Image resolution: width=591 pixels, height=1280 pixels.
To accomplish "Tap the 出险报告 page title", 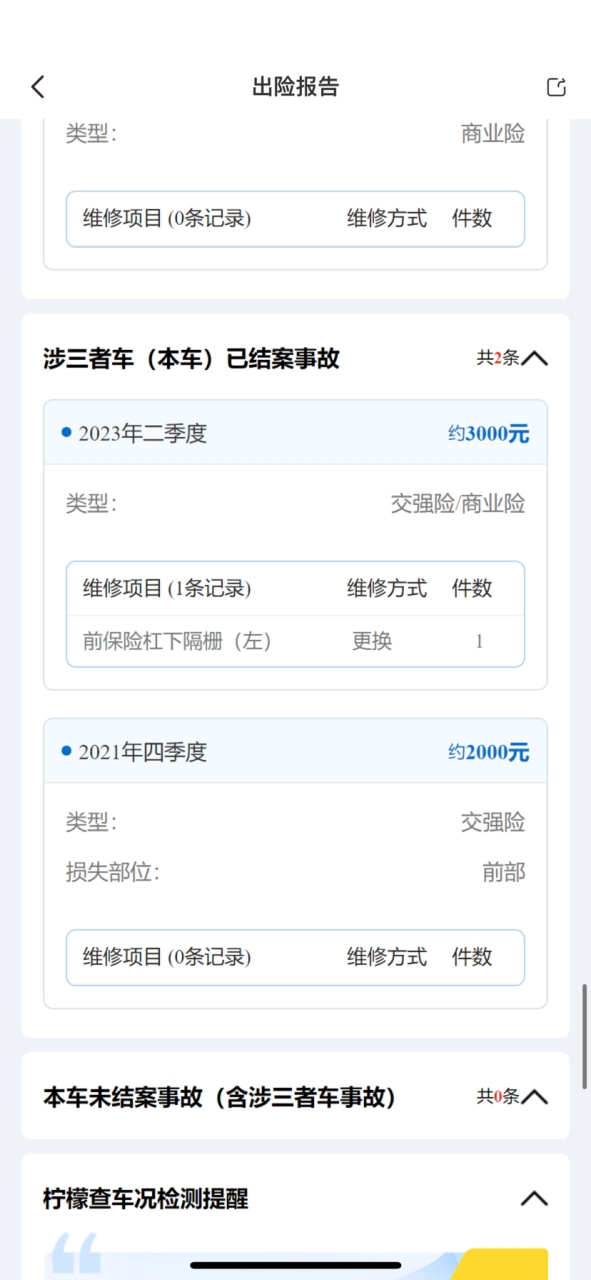I will click(x=295, y=87).
